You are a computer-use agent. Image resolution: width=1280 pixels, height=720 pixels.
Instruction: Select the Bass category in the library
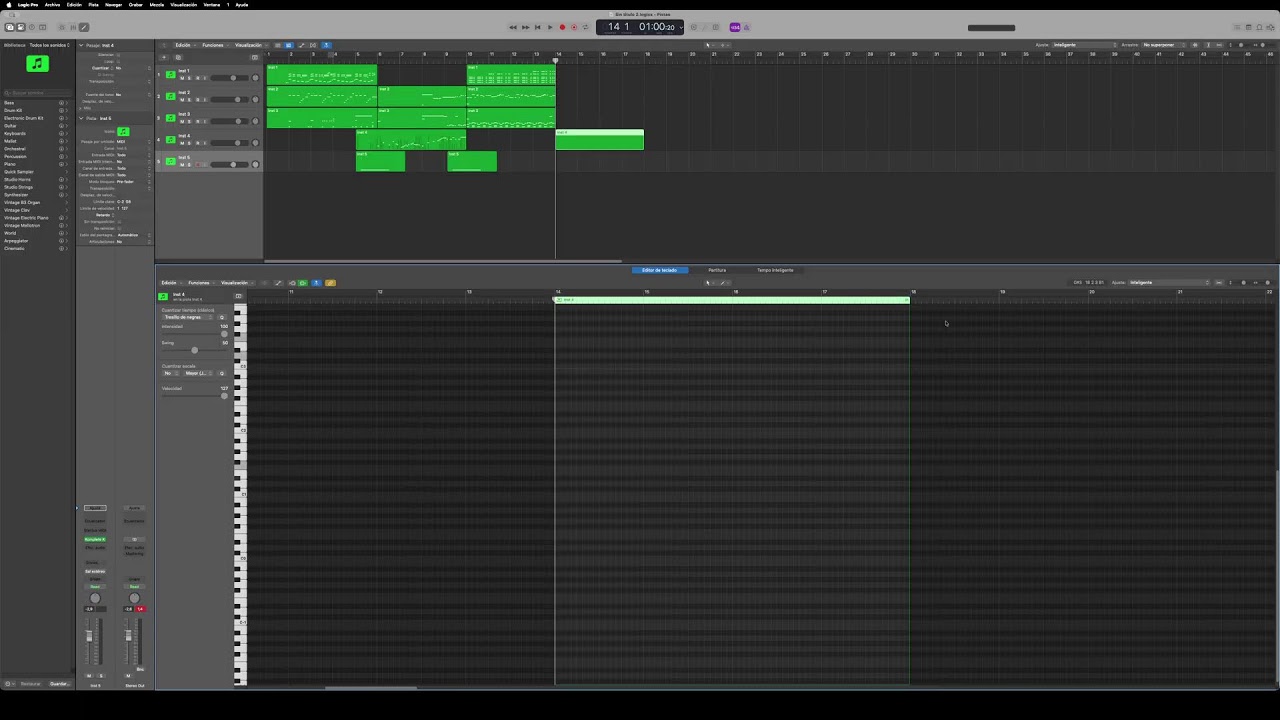point(35,103)
